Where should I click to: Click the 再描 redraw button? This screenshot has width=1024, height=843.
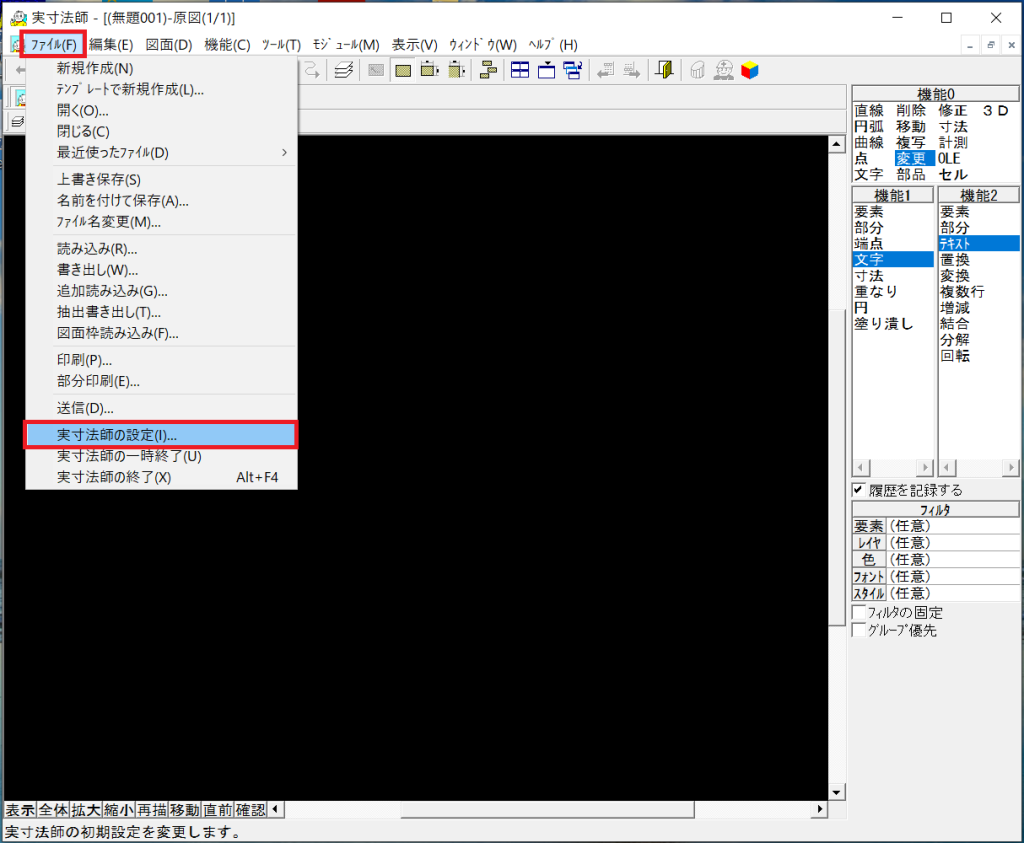152,810
